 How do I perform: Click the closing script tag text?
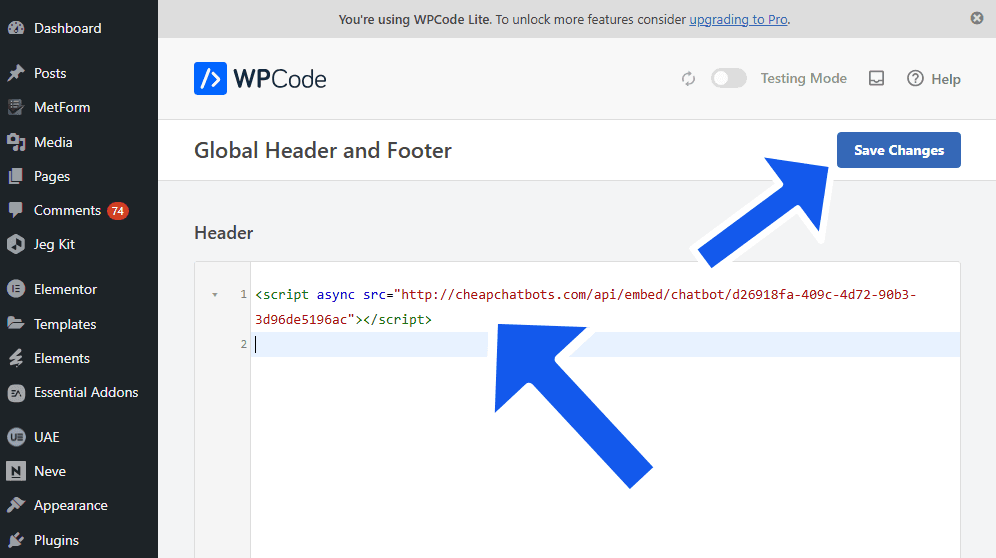coord(398,320)
